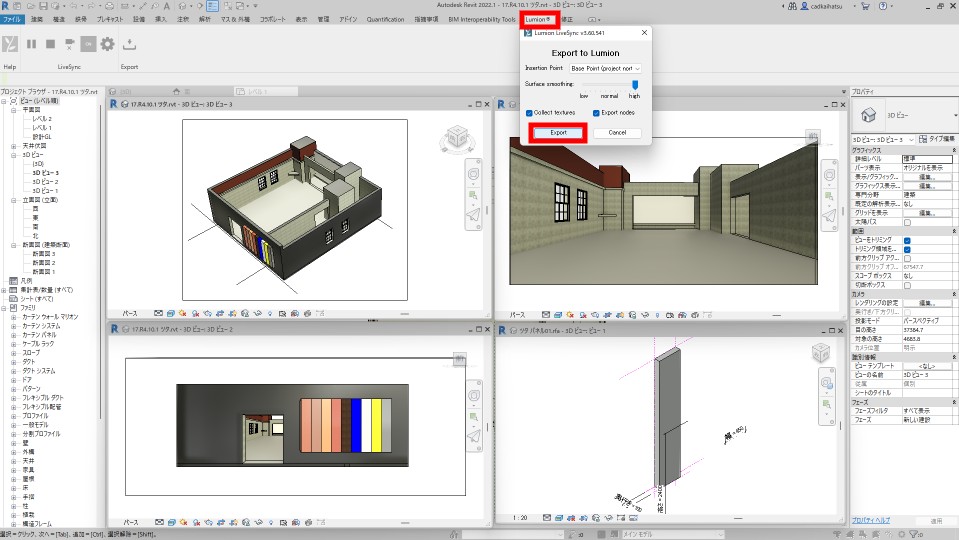
Task: Open the 3D ビュー type selector dropdown in Properties
Action: tap(955, 115)
